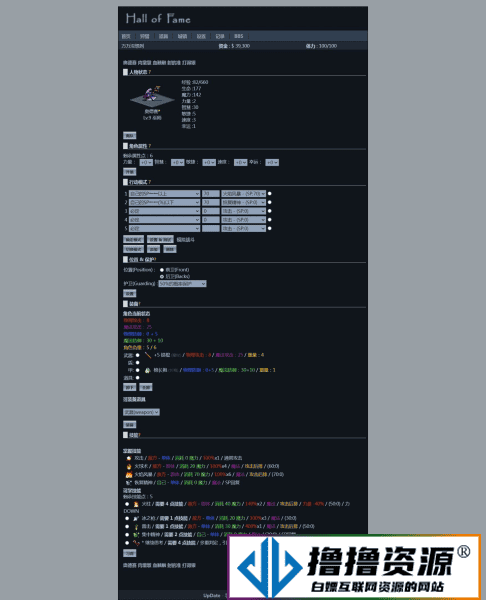Image resolution: width=486 pixels, height=600 pixels.
Task: Open the 力量 strength +0 dropdown
Action: [146, 163]
